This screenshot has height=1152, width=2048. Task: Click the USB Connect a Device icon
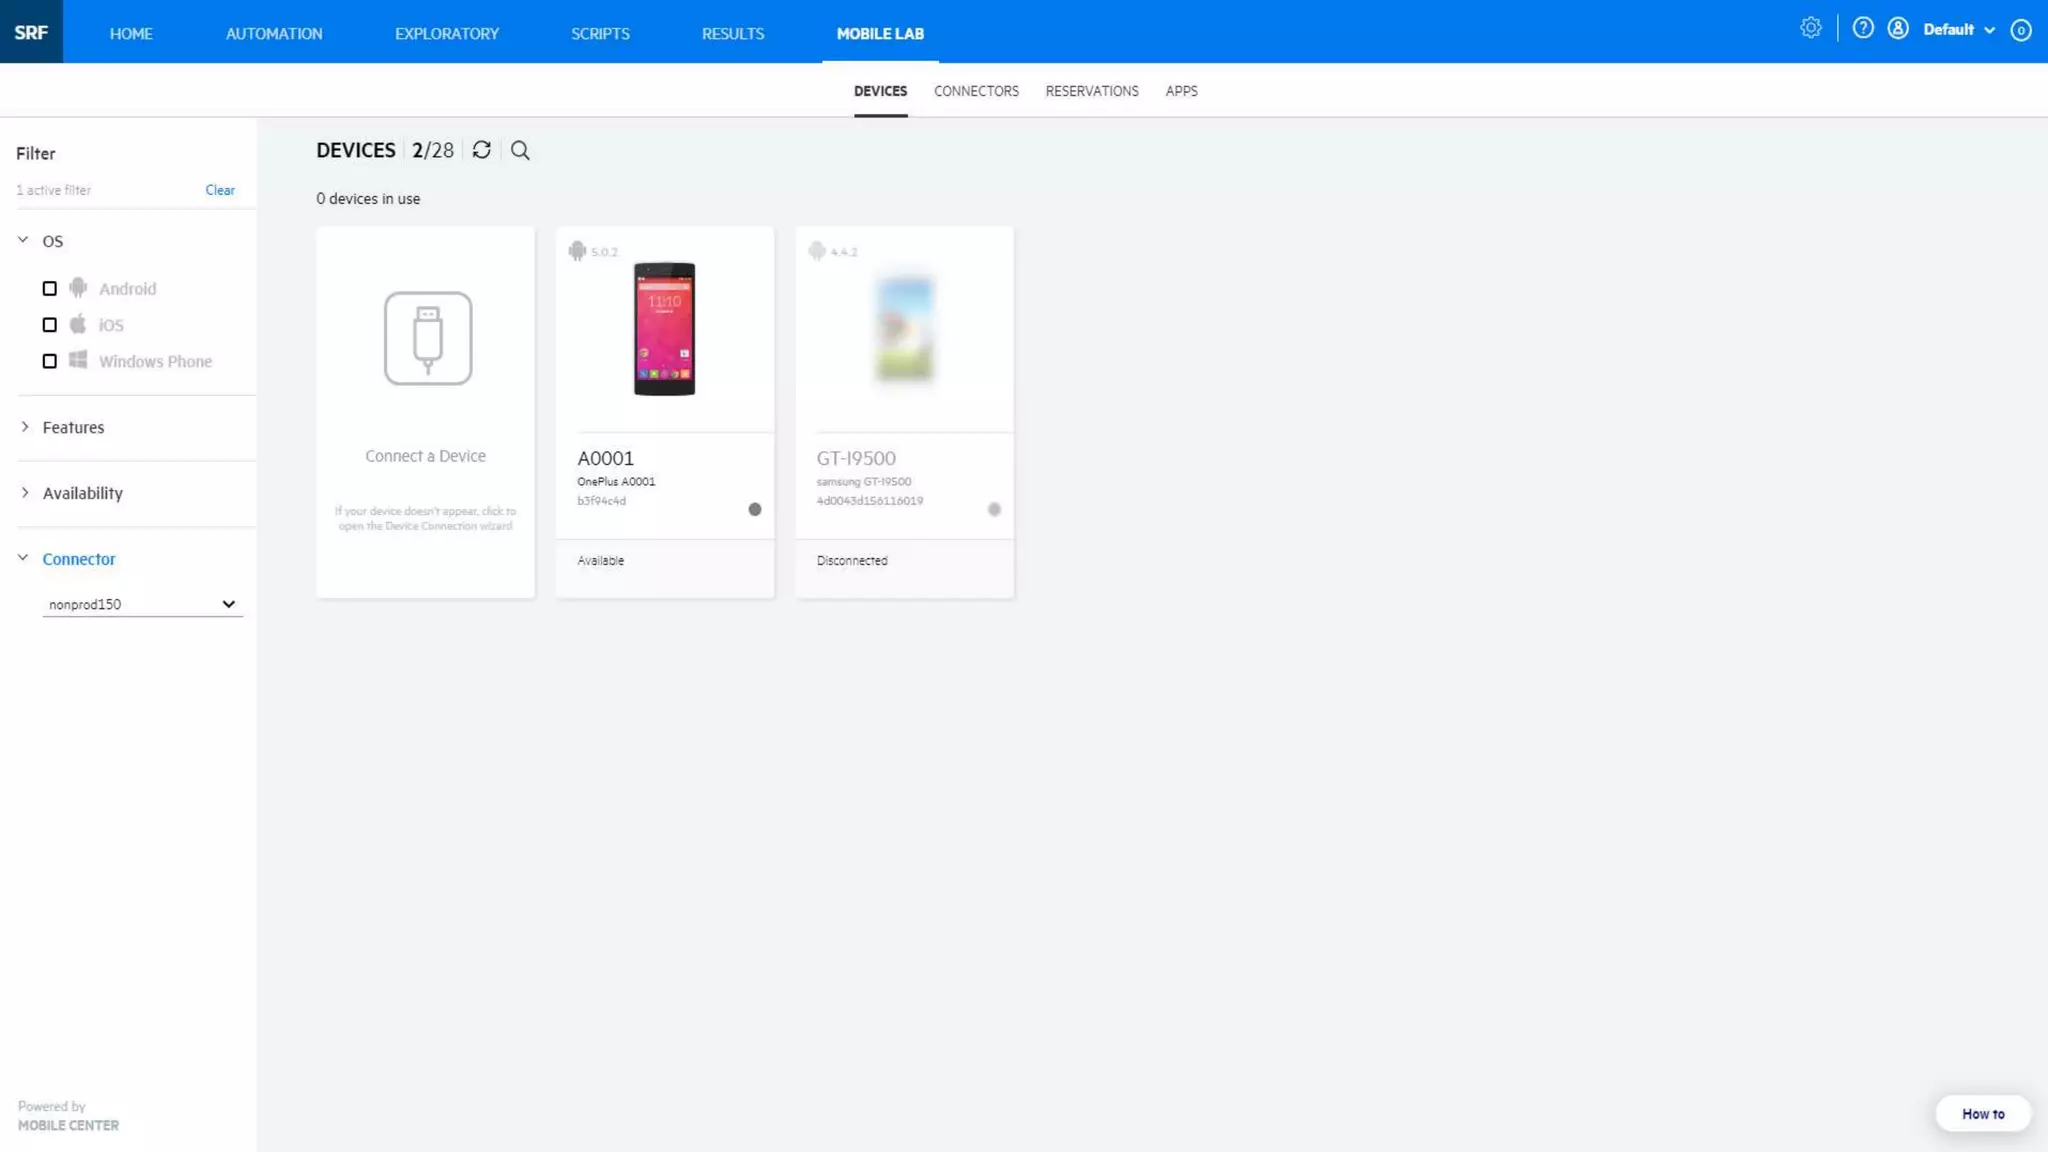coord(427,338)
